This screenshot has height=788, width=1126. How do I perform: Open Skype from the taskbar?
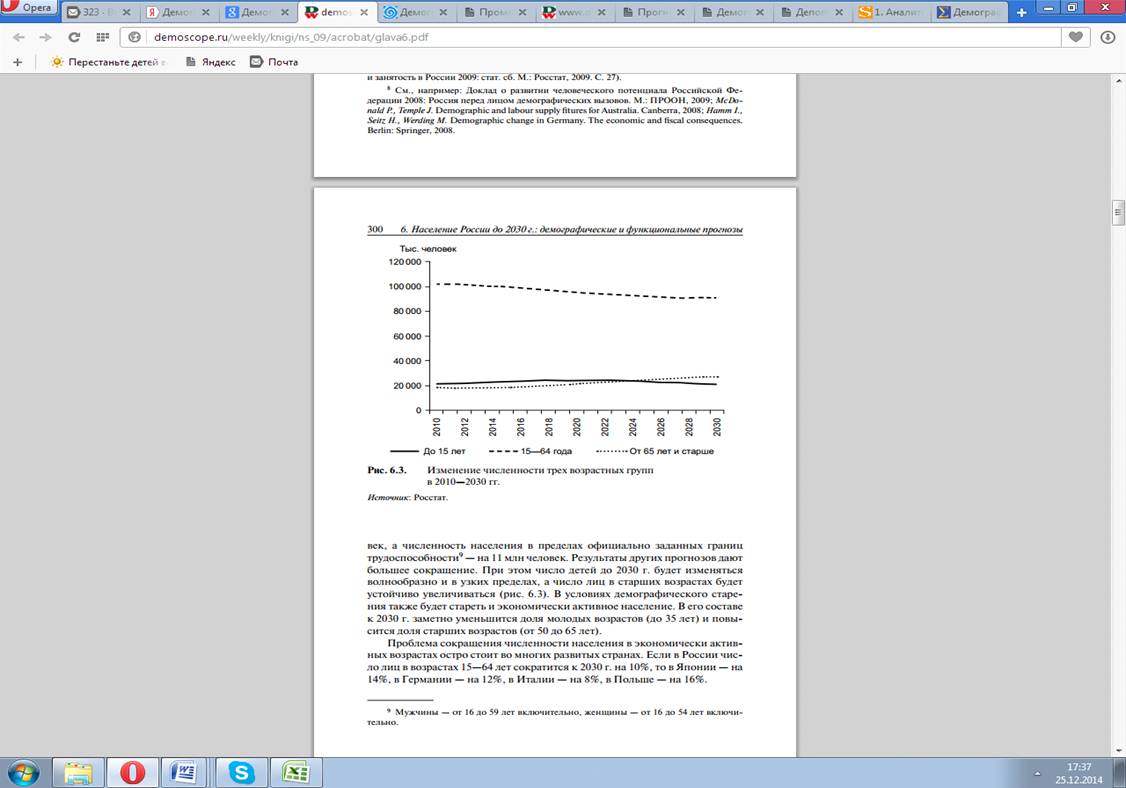pos(240,771)
